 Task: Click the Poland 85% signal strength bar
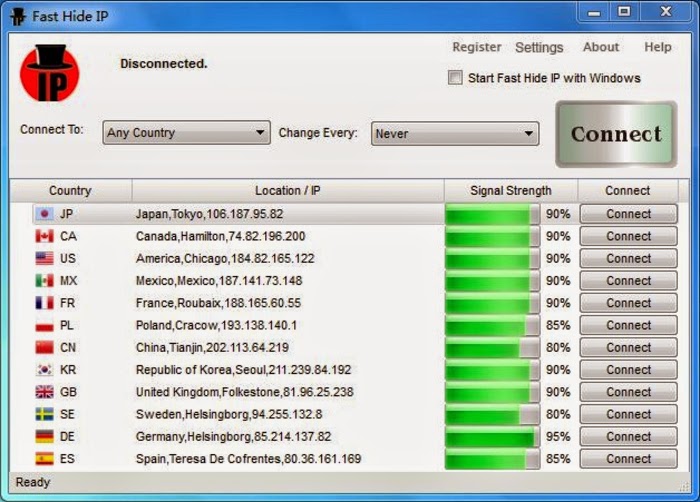tap(492, 325)
